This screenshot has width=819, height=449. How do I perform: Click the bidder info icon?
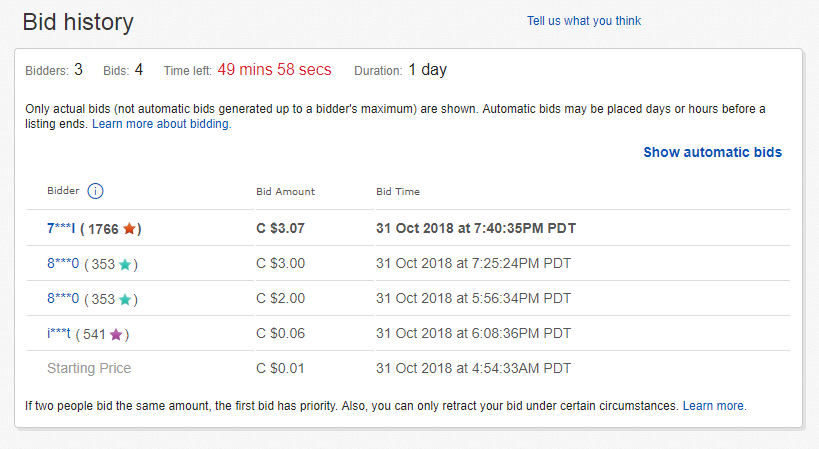(x=95, y=191)
